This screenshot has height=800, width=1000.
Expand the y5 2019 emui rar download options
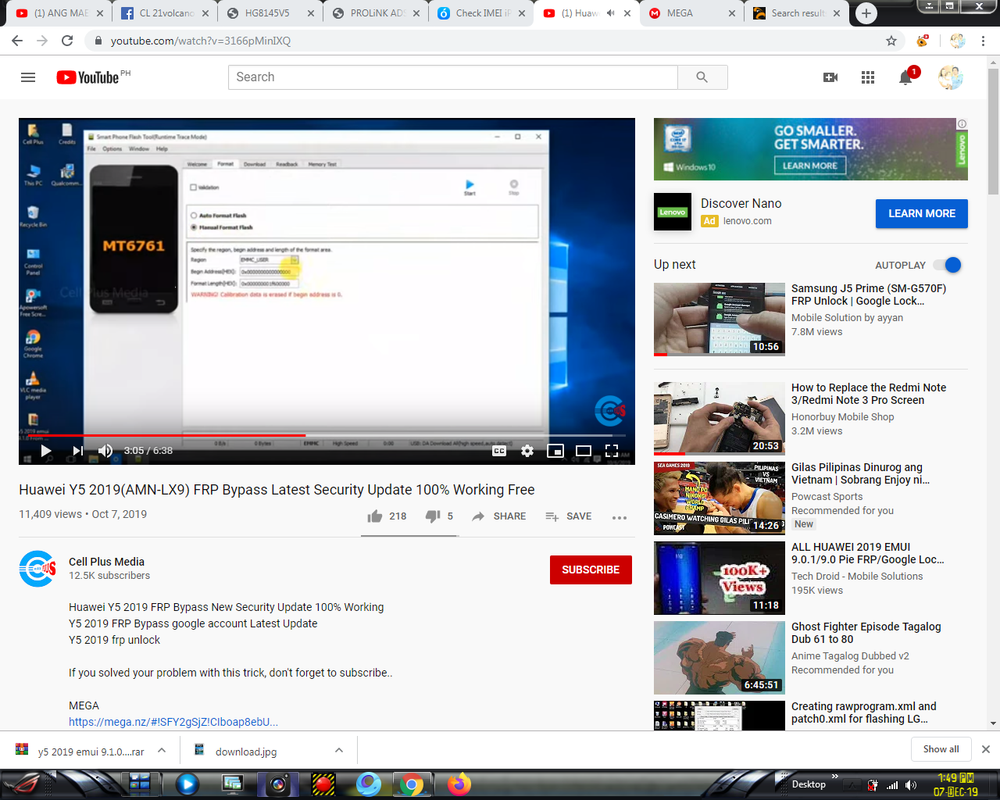tap(162, 750)
